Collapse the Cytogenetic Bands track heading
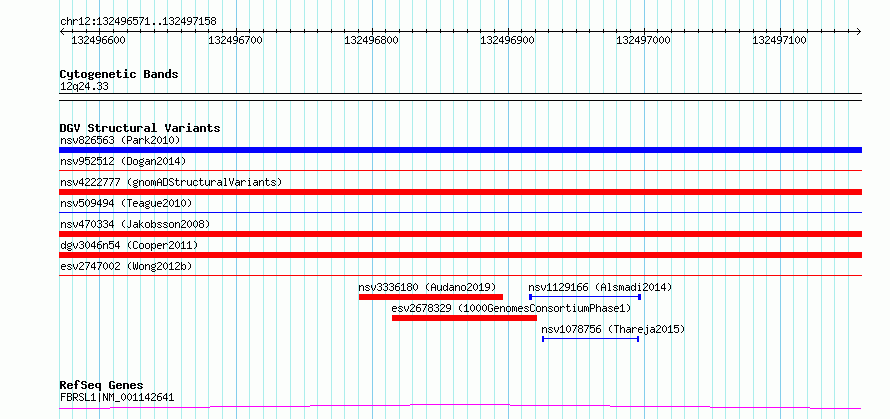890x419 pixels. click(119, 74)
